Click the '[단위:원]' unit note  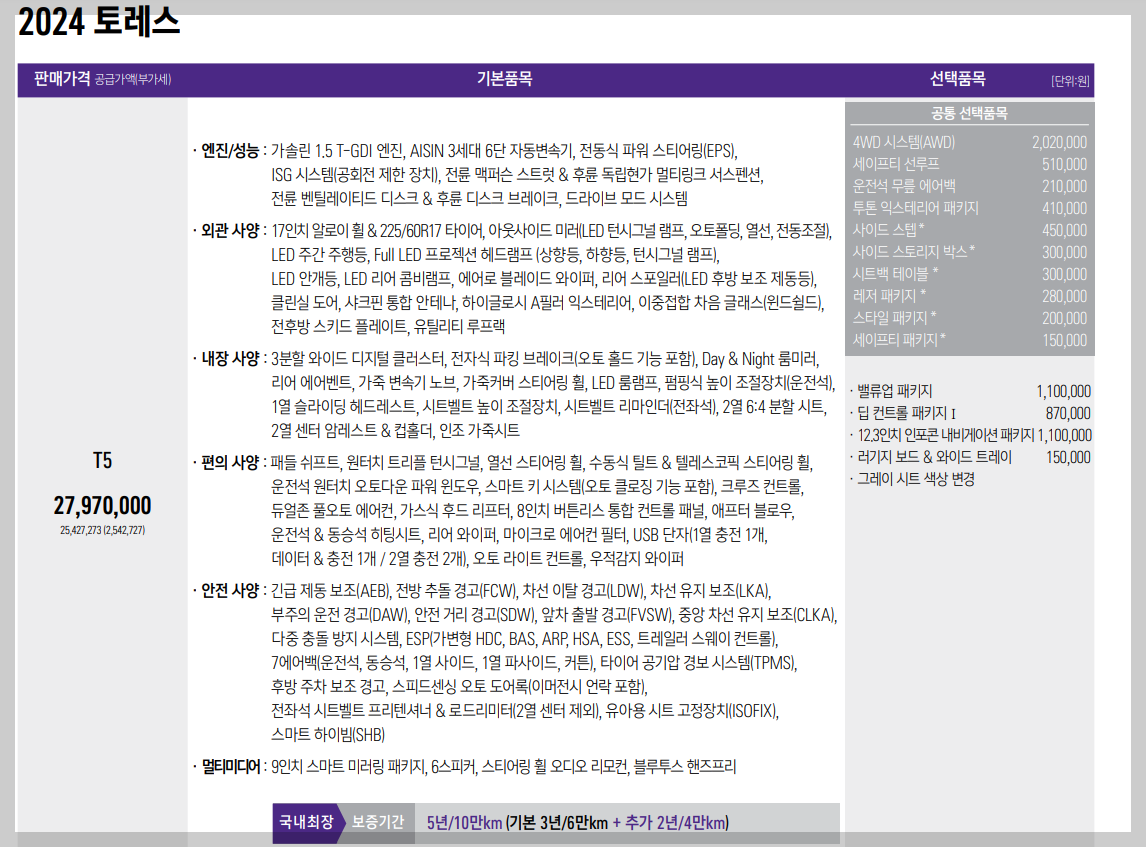pyautogui.click(x=1070, y=80)
